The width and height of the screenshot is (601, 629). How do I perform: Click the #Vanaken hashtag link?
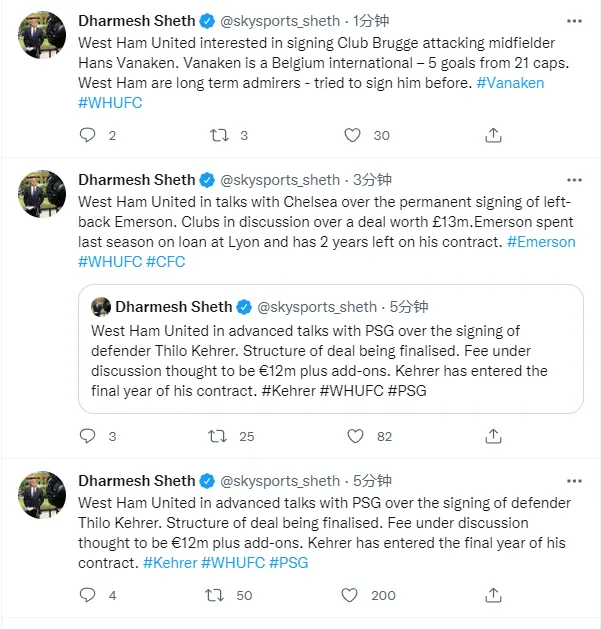510,83
